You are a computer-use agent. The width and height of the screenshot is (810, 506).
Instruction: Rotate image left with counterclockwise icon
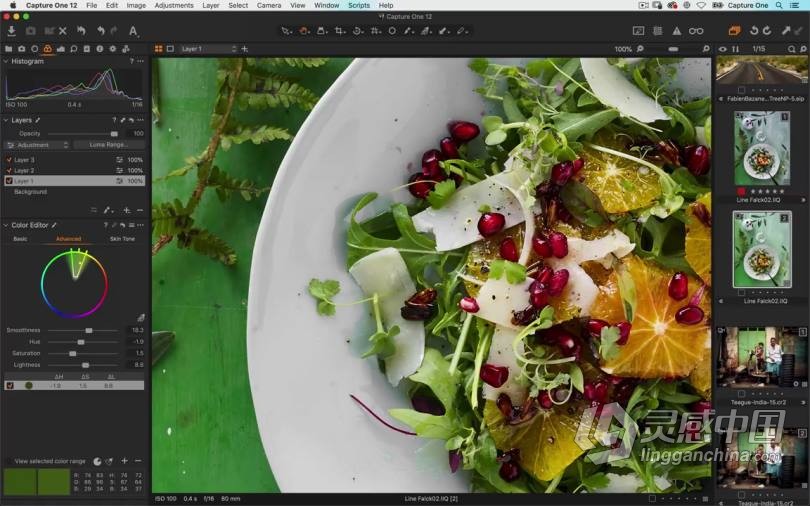[754, 31]
